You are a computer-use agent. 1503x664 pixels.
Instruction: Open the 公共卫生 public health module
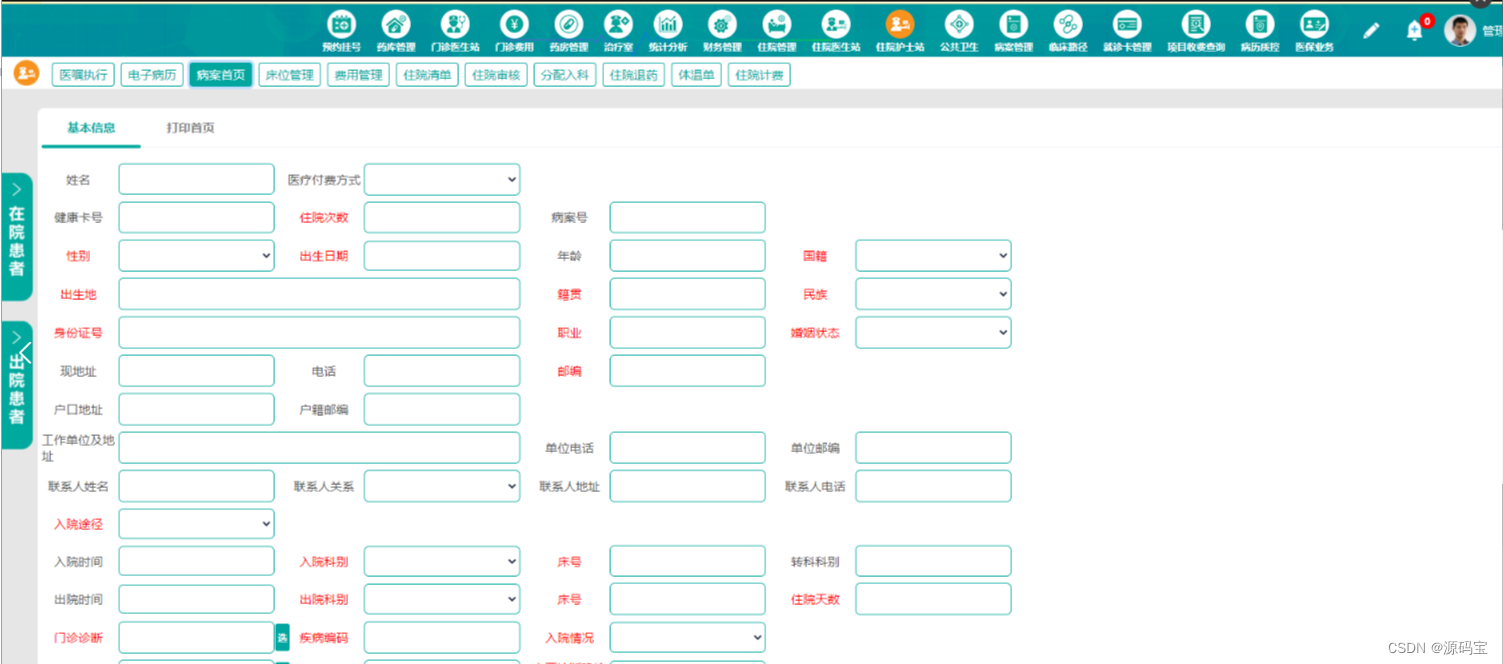pos(958,30)
